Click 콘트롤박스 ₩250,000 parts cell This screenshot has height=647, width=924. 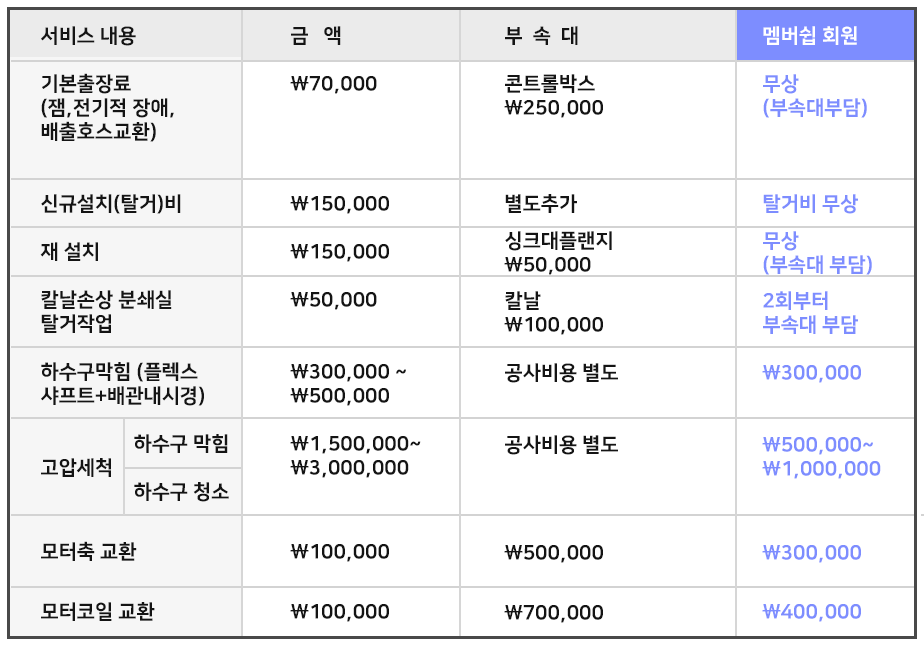pyautogui.click(x=554, y=95)
